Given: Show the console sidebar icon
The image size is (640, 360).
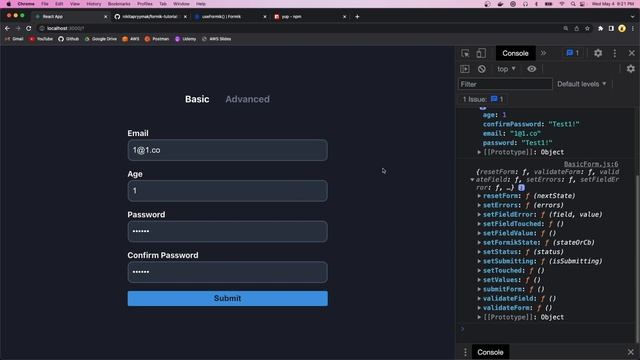Looking at the screenshot, I should tap(465, 69).
